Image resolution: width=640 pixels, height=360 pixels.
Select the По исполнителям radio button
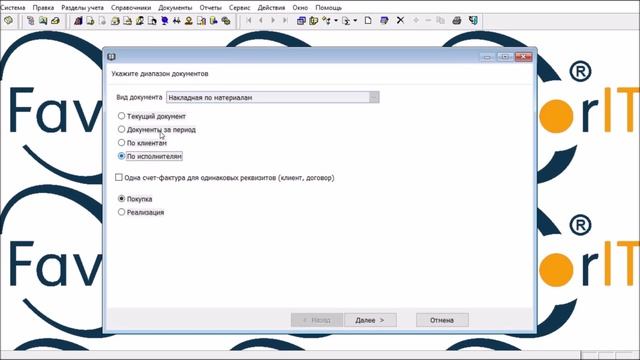coord(121,156)
